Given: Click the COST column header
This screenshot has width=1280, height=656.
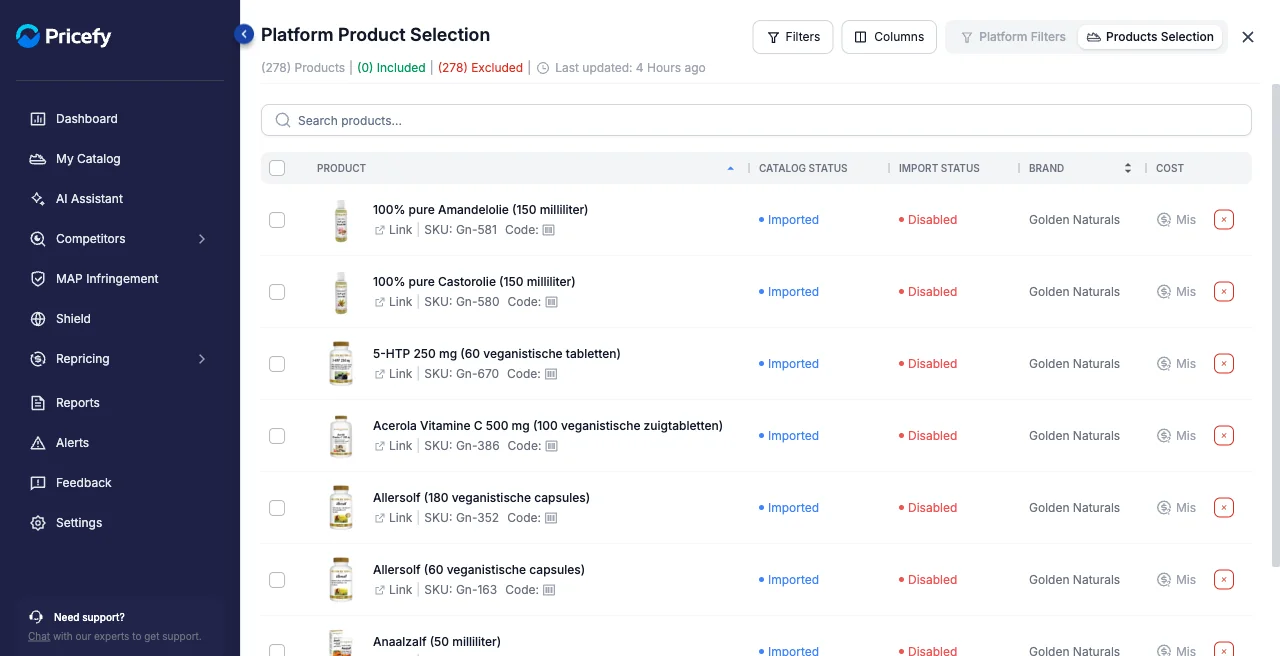Looking at the screenshot, I should [x=1170, y=168].
